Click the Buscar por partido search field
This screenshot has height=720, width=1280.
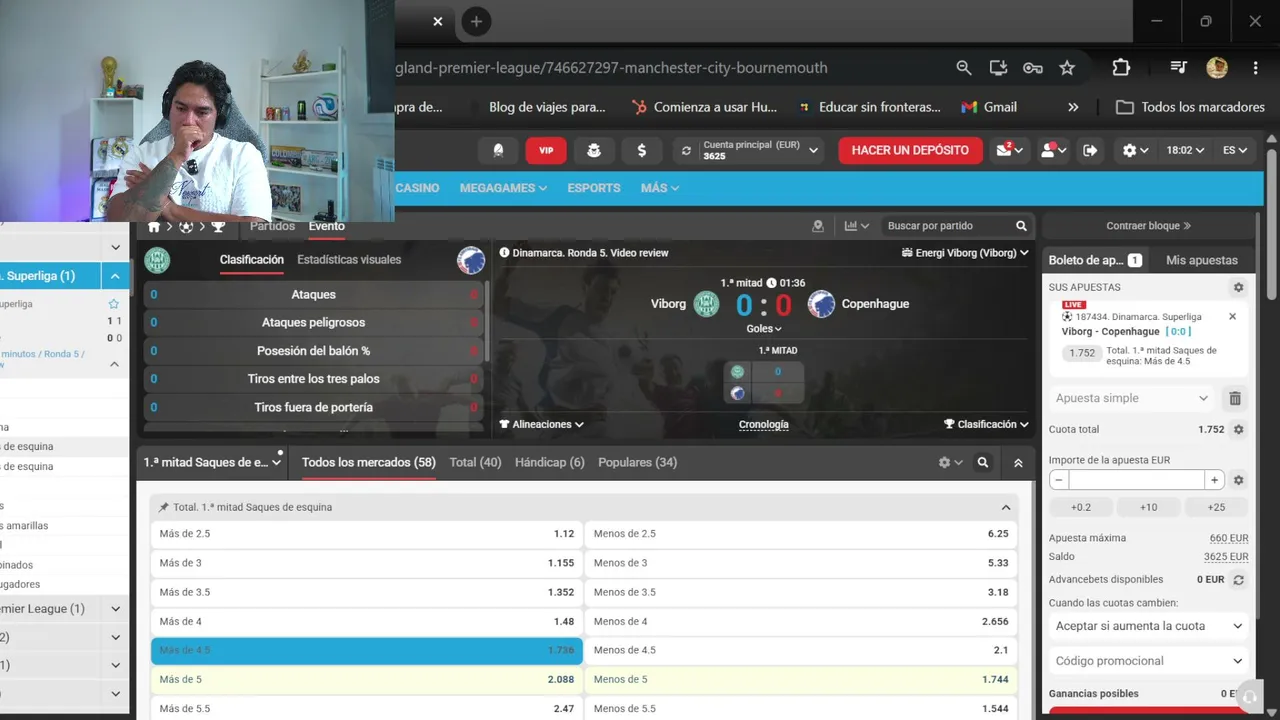[948, 226]
